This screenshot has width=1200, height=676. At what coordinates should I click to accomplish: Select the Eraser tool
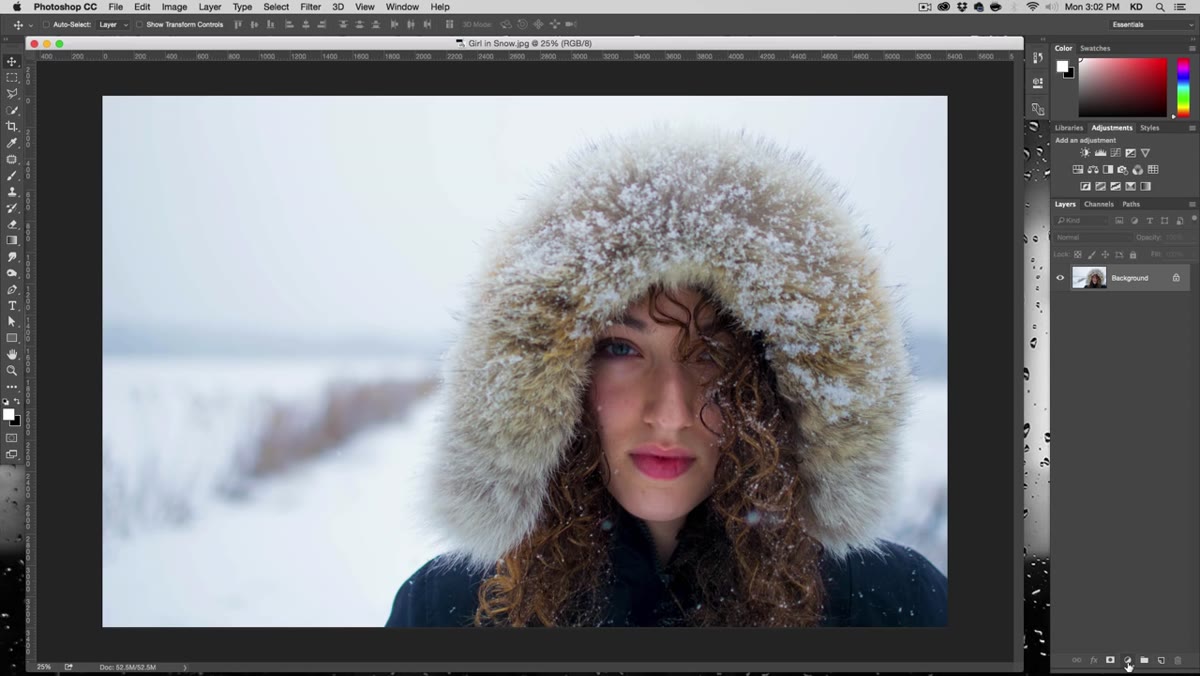[x=12, y=224]
